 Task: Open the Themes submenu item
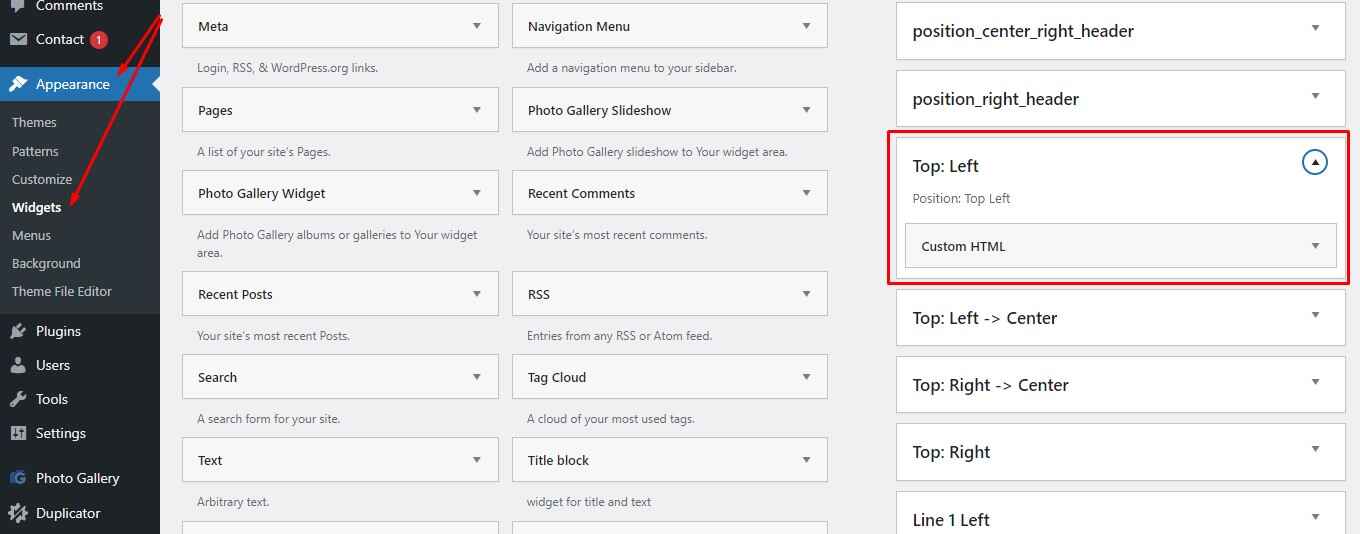[x=34, y=122]
